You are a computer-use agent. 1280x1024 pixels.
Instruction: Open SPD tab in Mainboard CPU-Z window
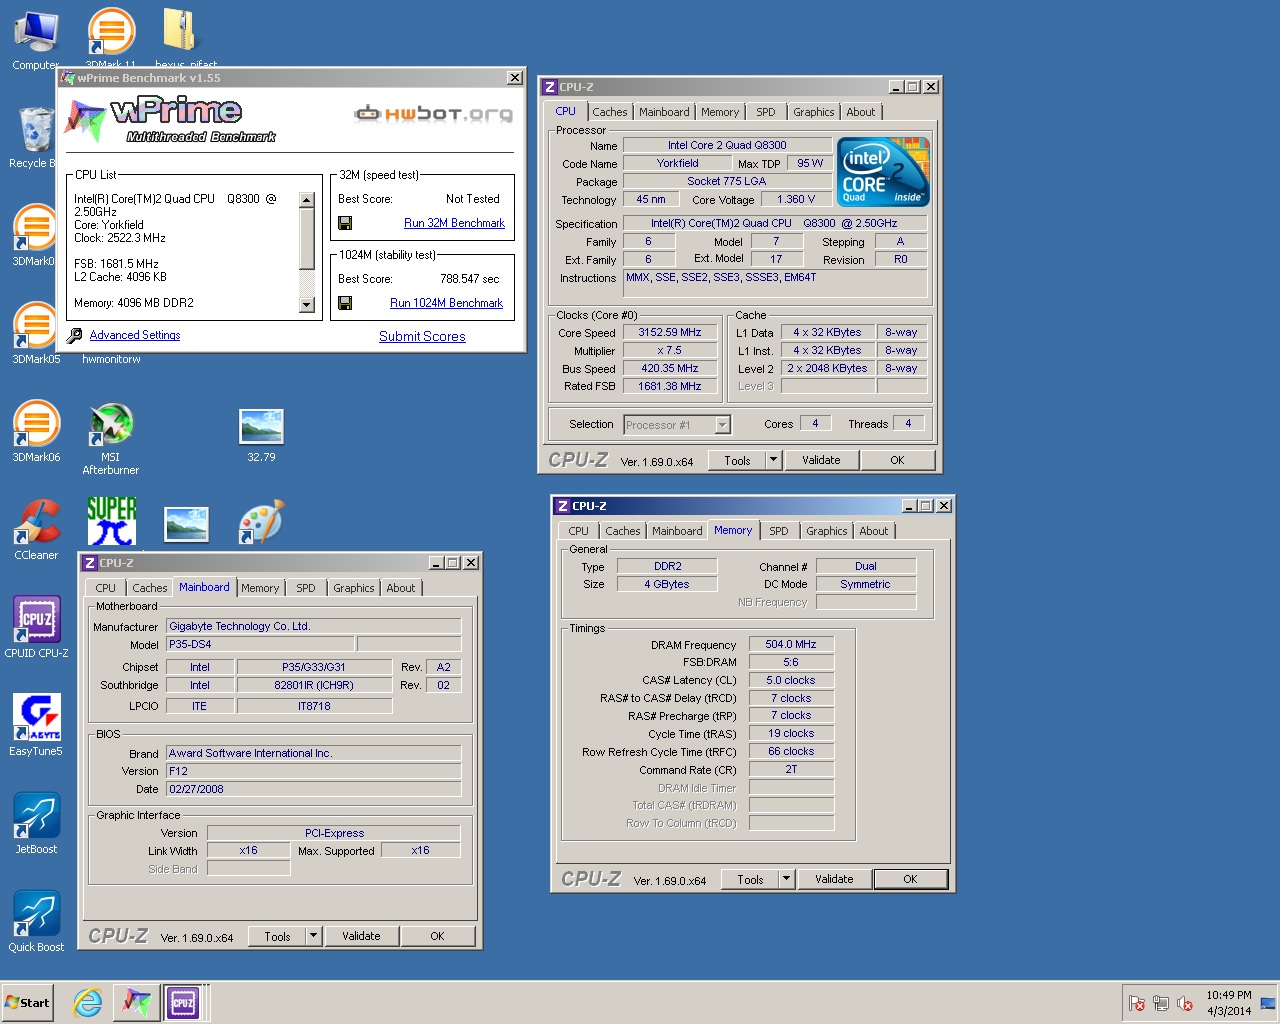tap(305, 588)
